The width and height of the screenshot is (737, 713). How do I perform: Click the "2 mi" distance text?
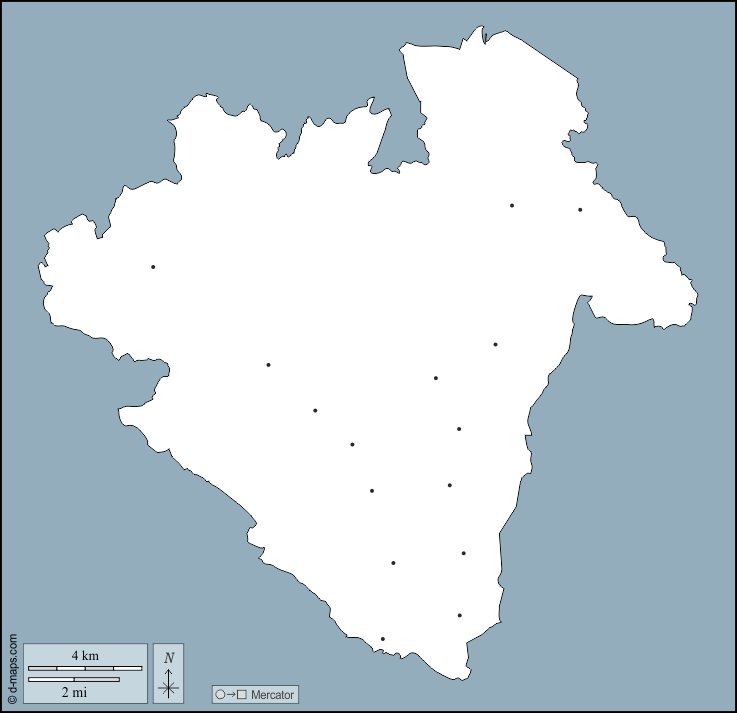[73, 692]
